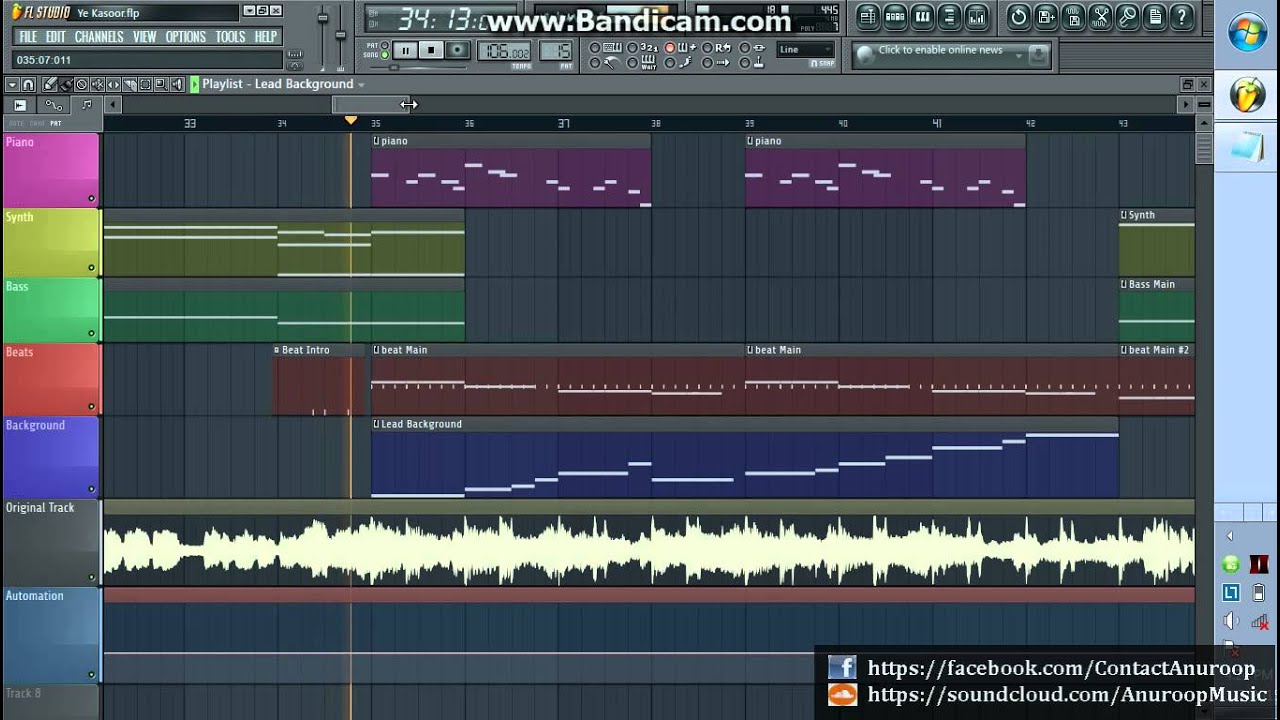
Task: Toggle wait for input option
Action: 649,62
